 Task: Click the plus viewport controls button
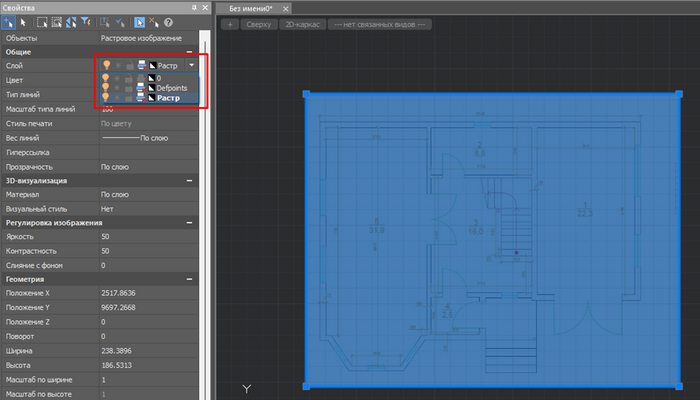(x=228, y=24)
